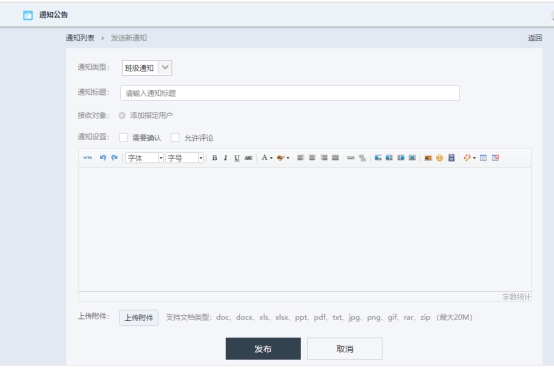This screenshot has width=554, height=371.
Task: Align text left
Action: [x=300, y=158]
